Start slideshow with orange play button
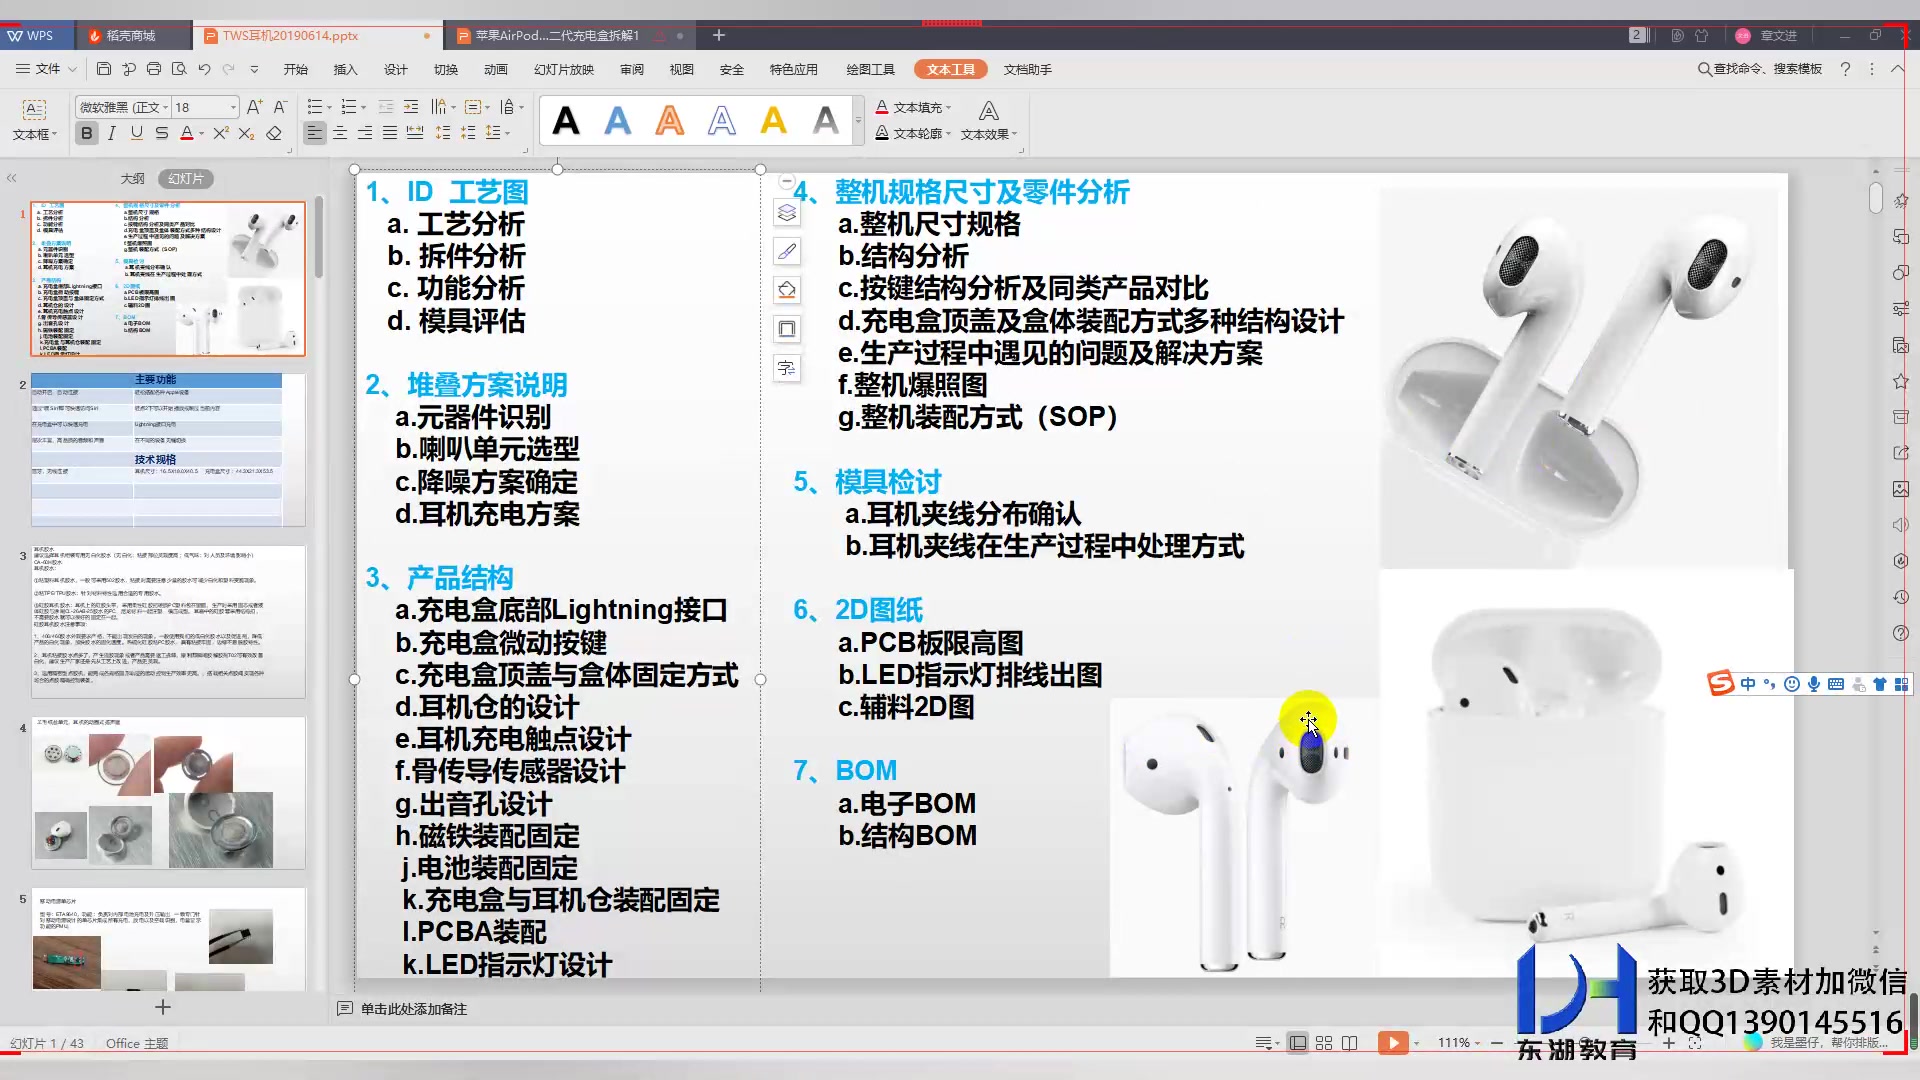The image size is (1920, 1080). [1392, 1043]
